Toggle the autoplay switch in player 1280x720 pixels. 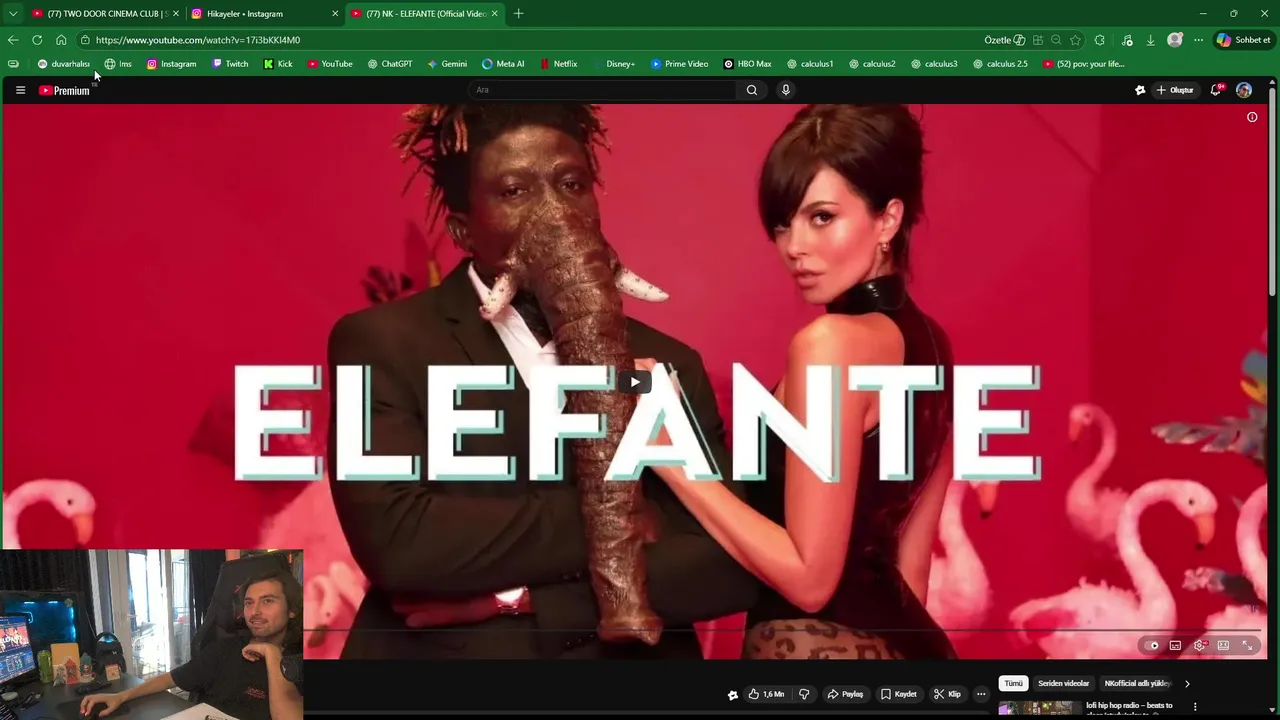[1151, 646]
